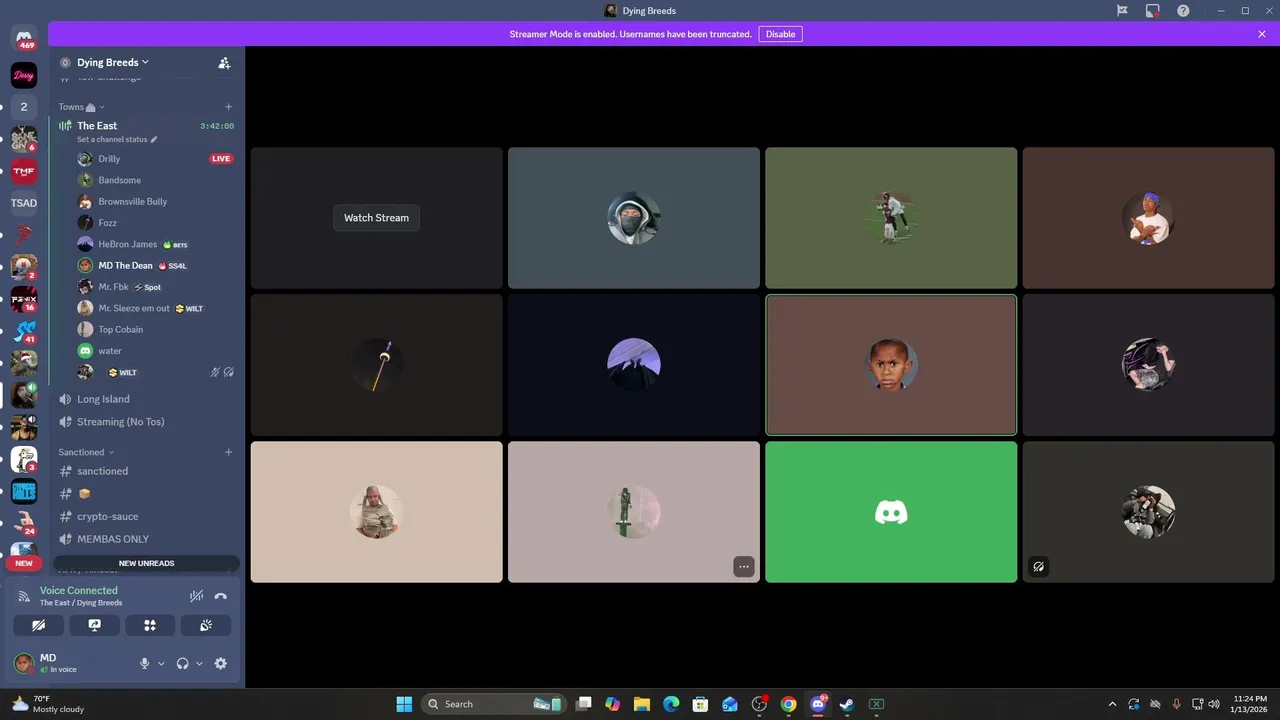Open Windows Start menu

coord(404,704)
